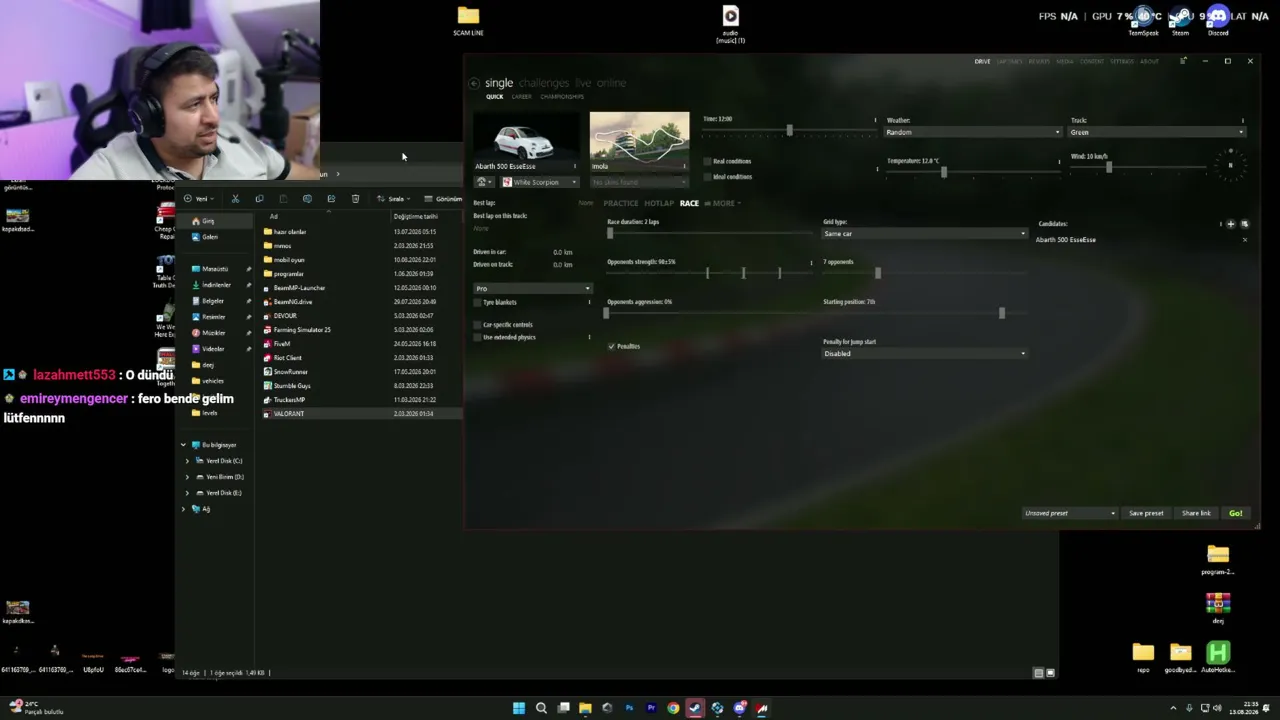The height and width of the screenshot is (720, 1280).
Task: Click the taskbar Search icon
Action: point(541,708)
